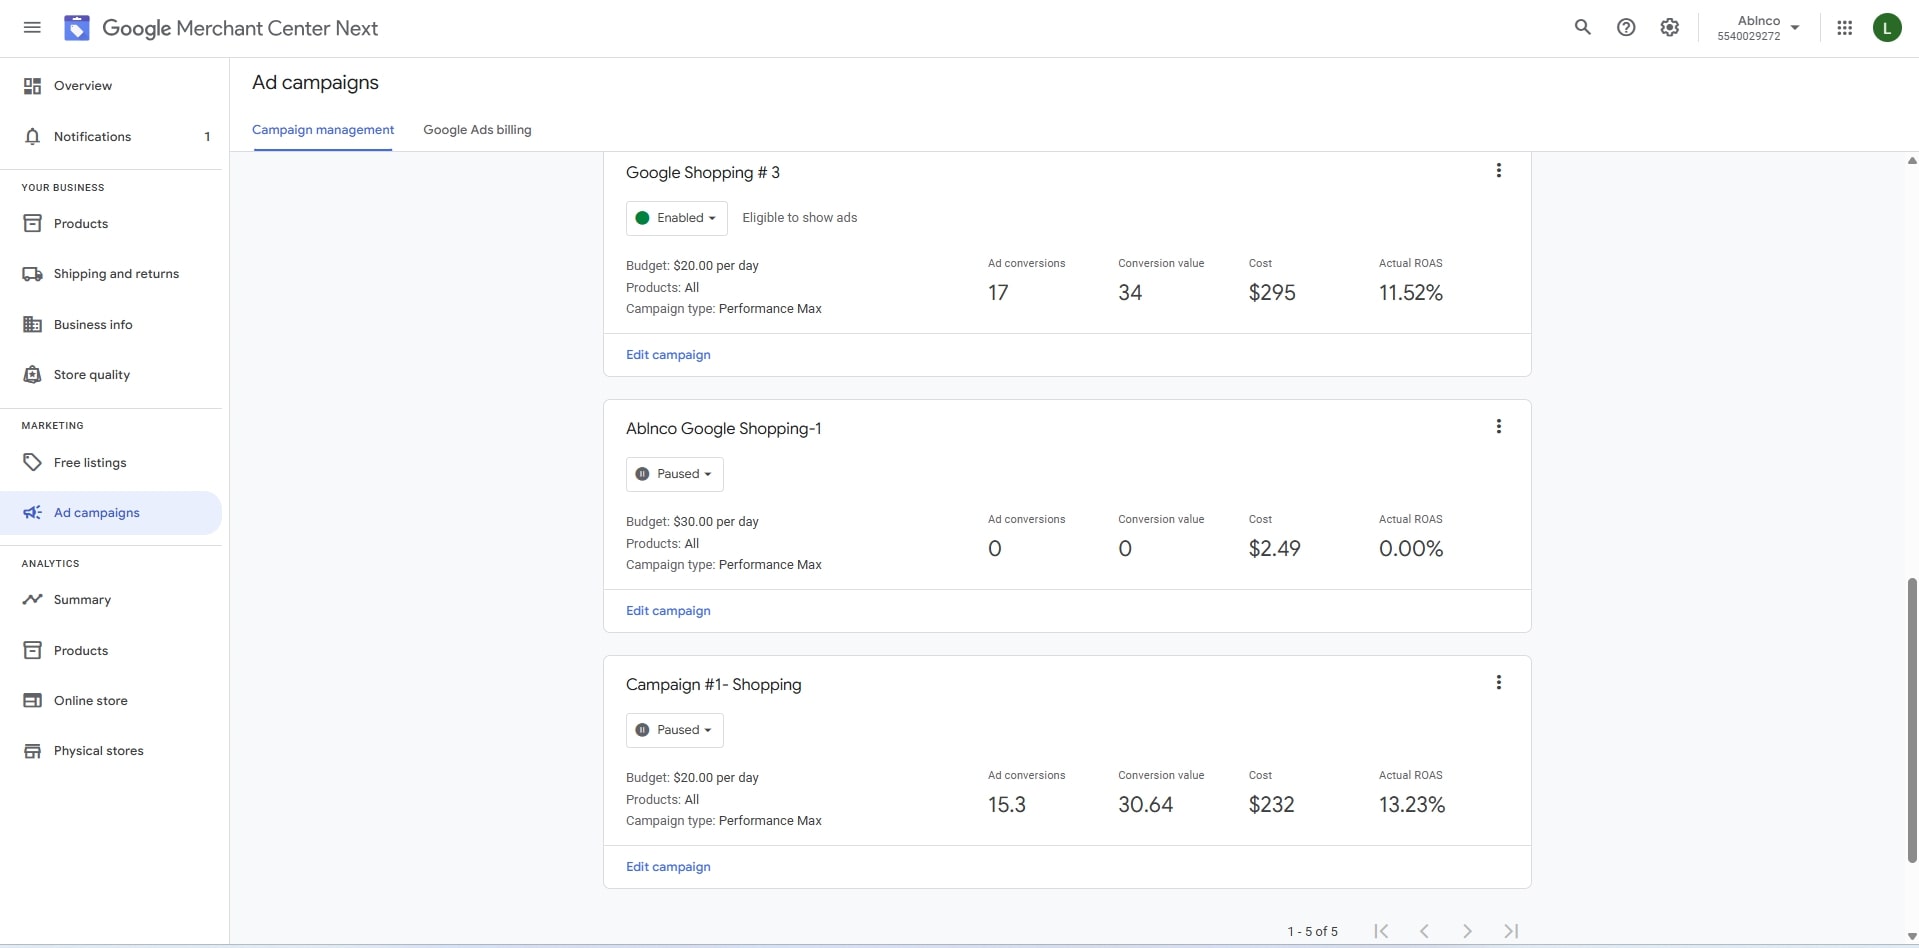Click the Summary trend line icon
The image size is (1919, 948).
pyautogui.click(x=33, y=600)
